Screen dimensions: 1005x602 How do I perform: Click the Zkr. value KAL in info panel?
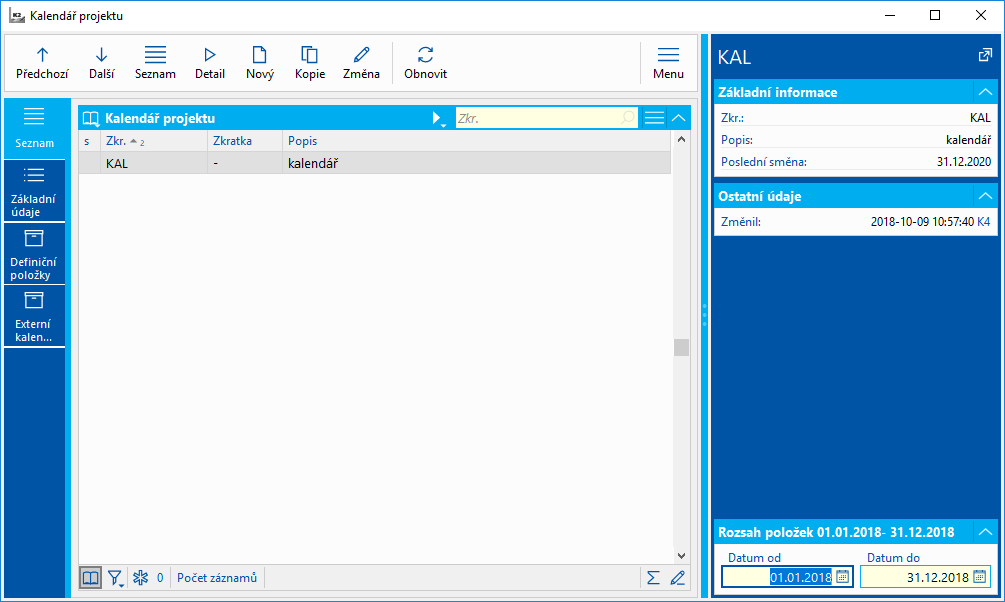[x=980, y=118]
